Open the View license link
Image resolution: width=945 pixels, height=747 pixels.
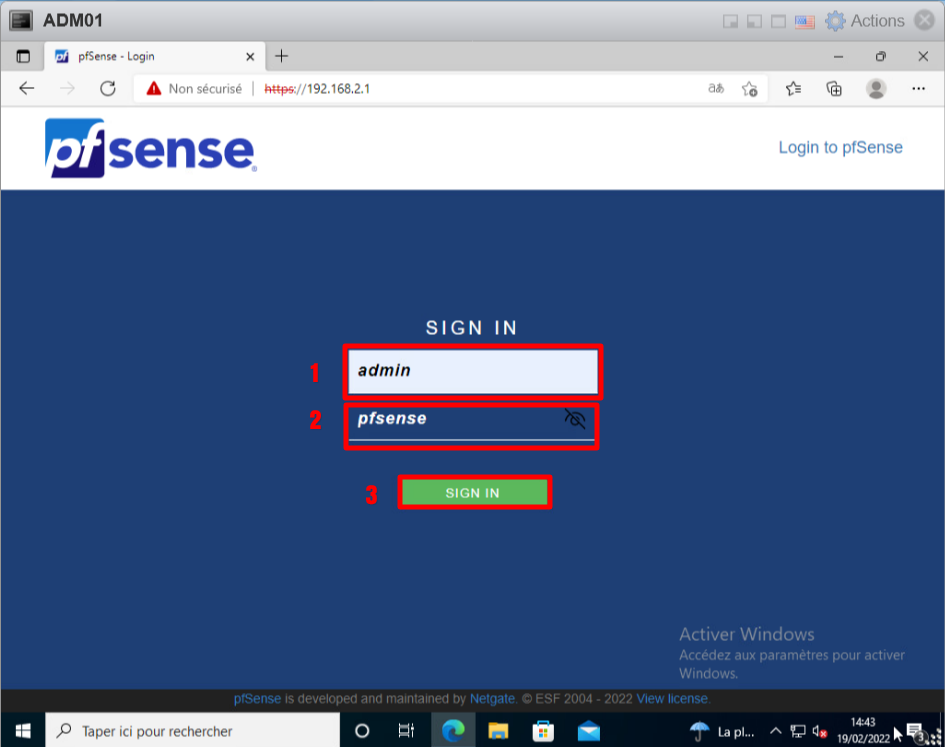(672, 699)
